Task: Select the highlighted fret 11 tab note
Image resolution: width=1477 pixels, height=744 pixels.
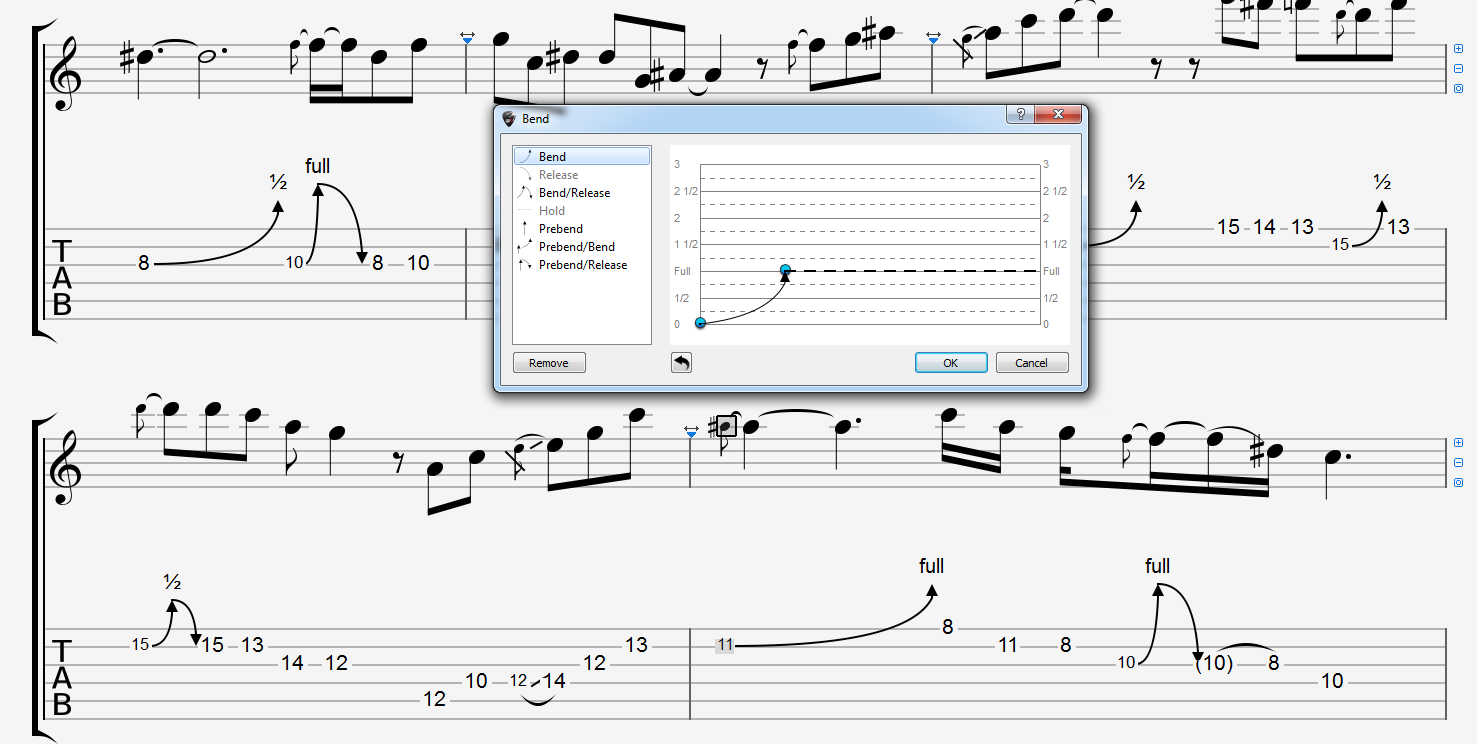Action: pyautogui.click(x=725, y=645)
